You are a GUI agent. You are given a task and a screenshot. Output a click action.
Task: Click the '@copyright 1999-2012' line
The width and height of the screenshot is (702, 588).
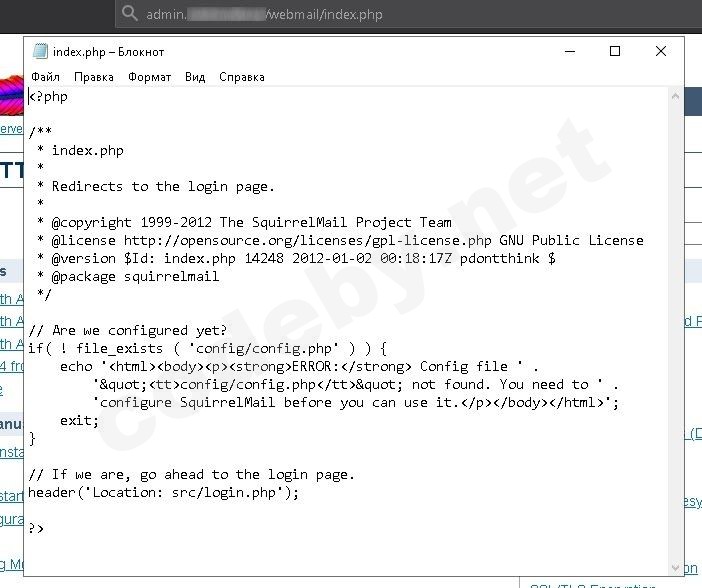click(x=244, y=223)
